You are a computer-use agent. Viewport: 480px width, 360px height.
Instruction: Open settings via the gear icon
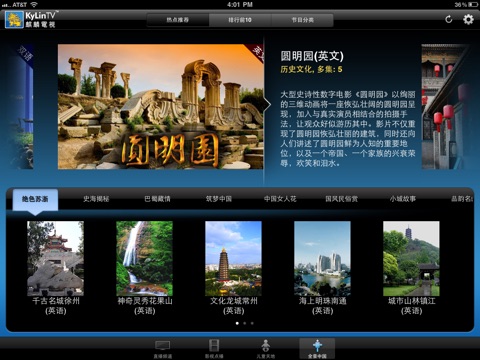pyautogui.click(x=468, y=19)
